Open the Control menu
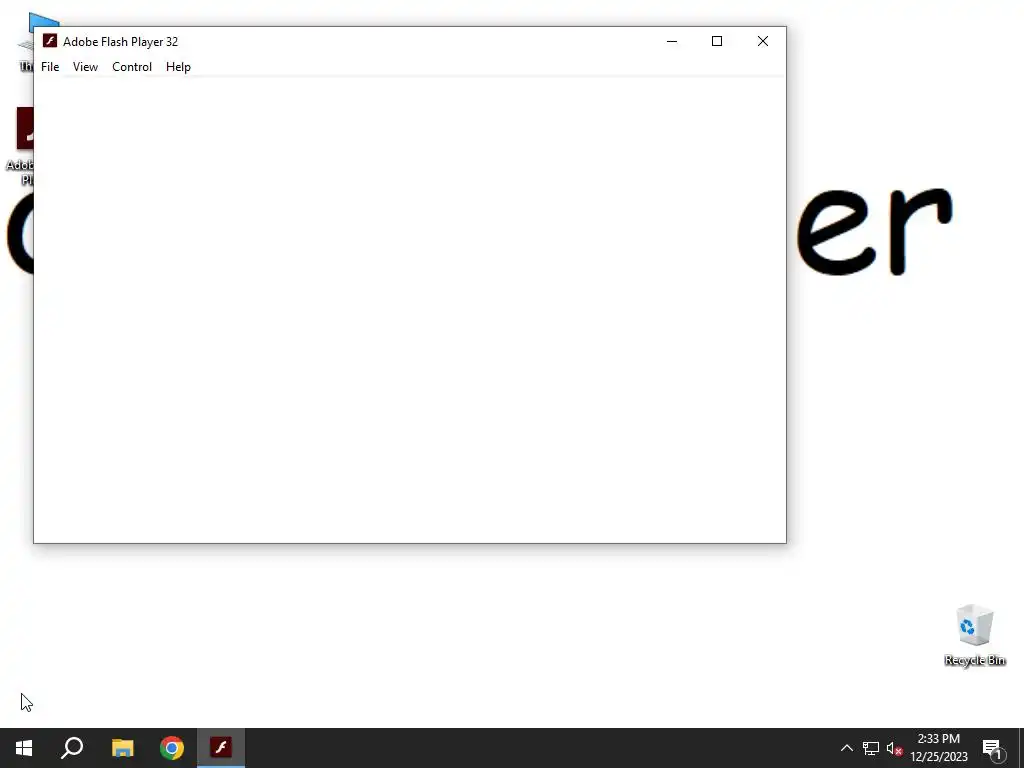 coord(131,67)
